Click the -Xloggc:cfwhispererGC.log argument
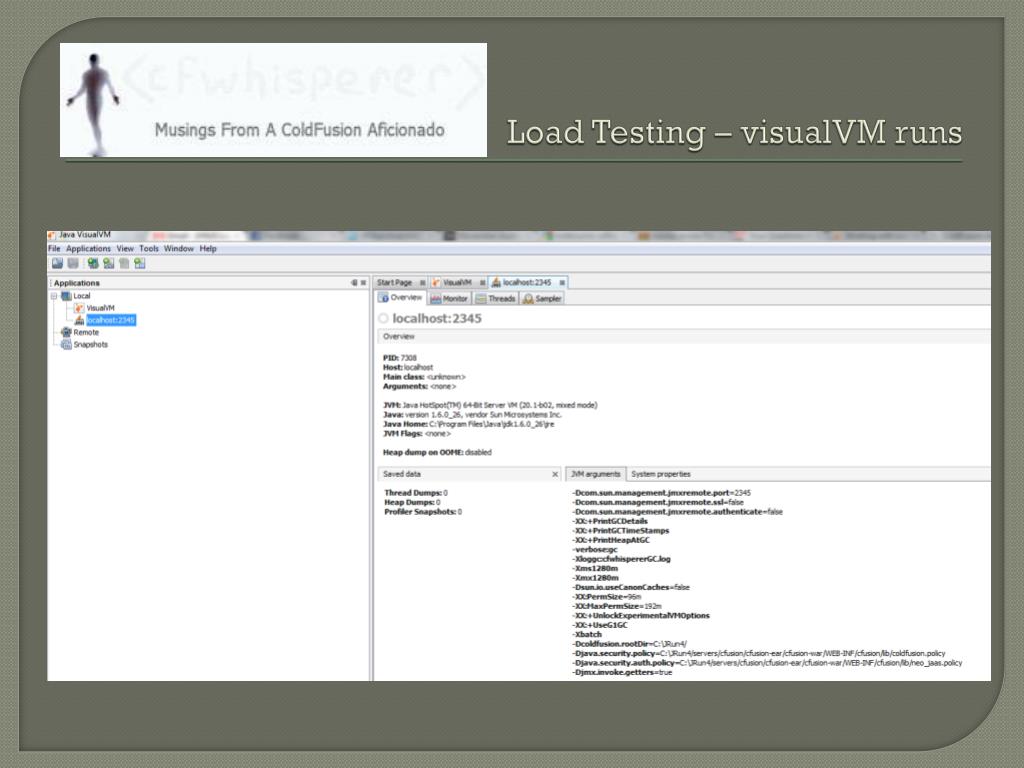1024x768 pixels. pyautogui.click(x=621, y=559)
